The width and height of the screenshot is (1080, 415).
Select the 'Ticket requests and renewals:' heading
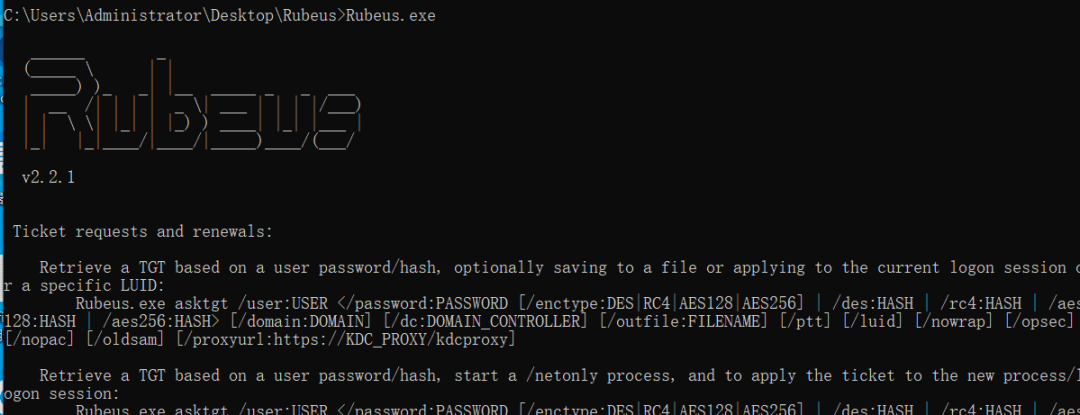[143, 231]
